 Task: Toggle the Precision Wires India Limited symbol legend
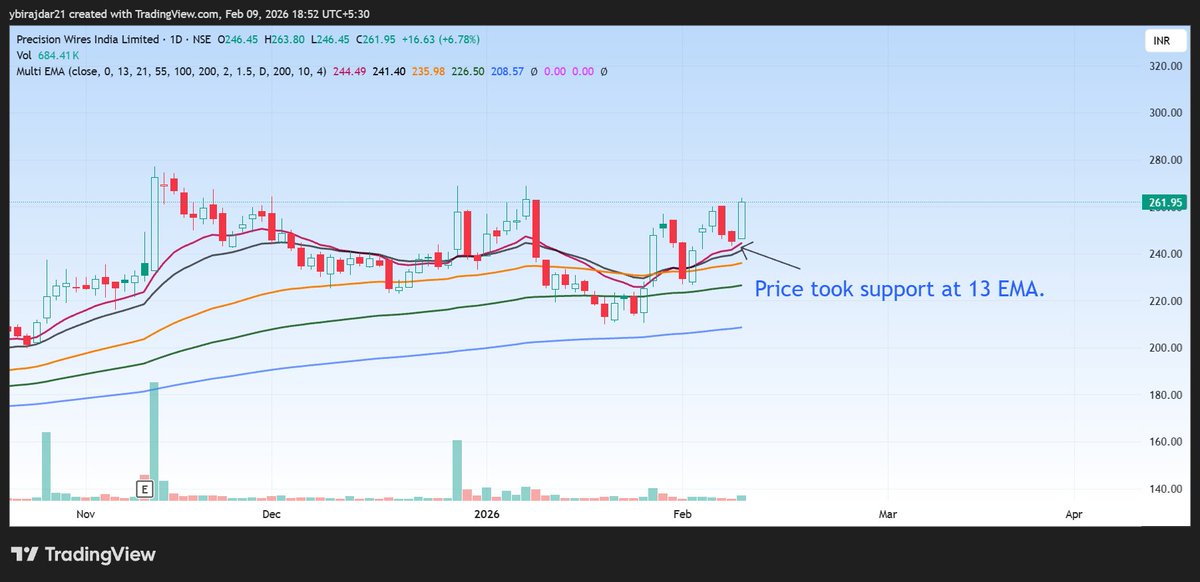pos(92,39)
